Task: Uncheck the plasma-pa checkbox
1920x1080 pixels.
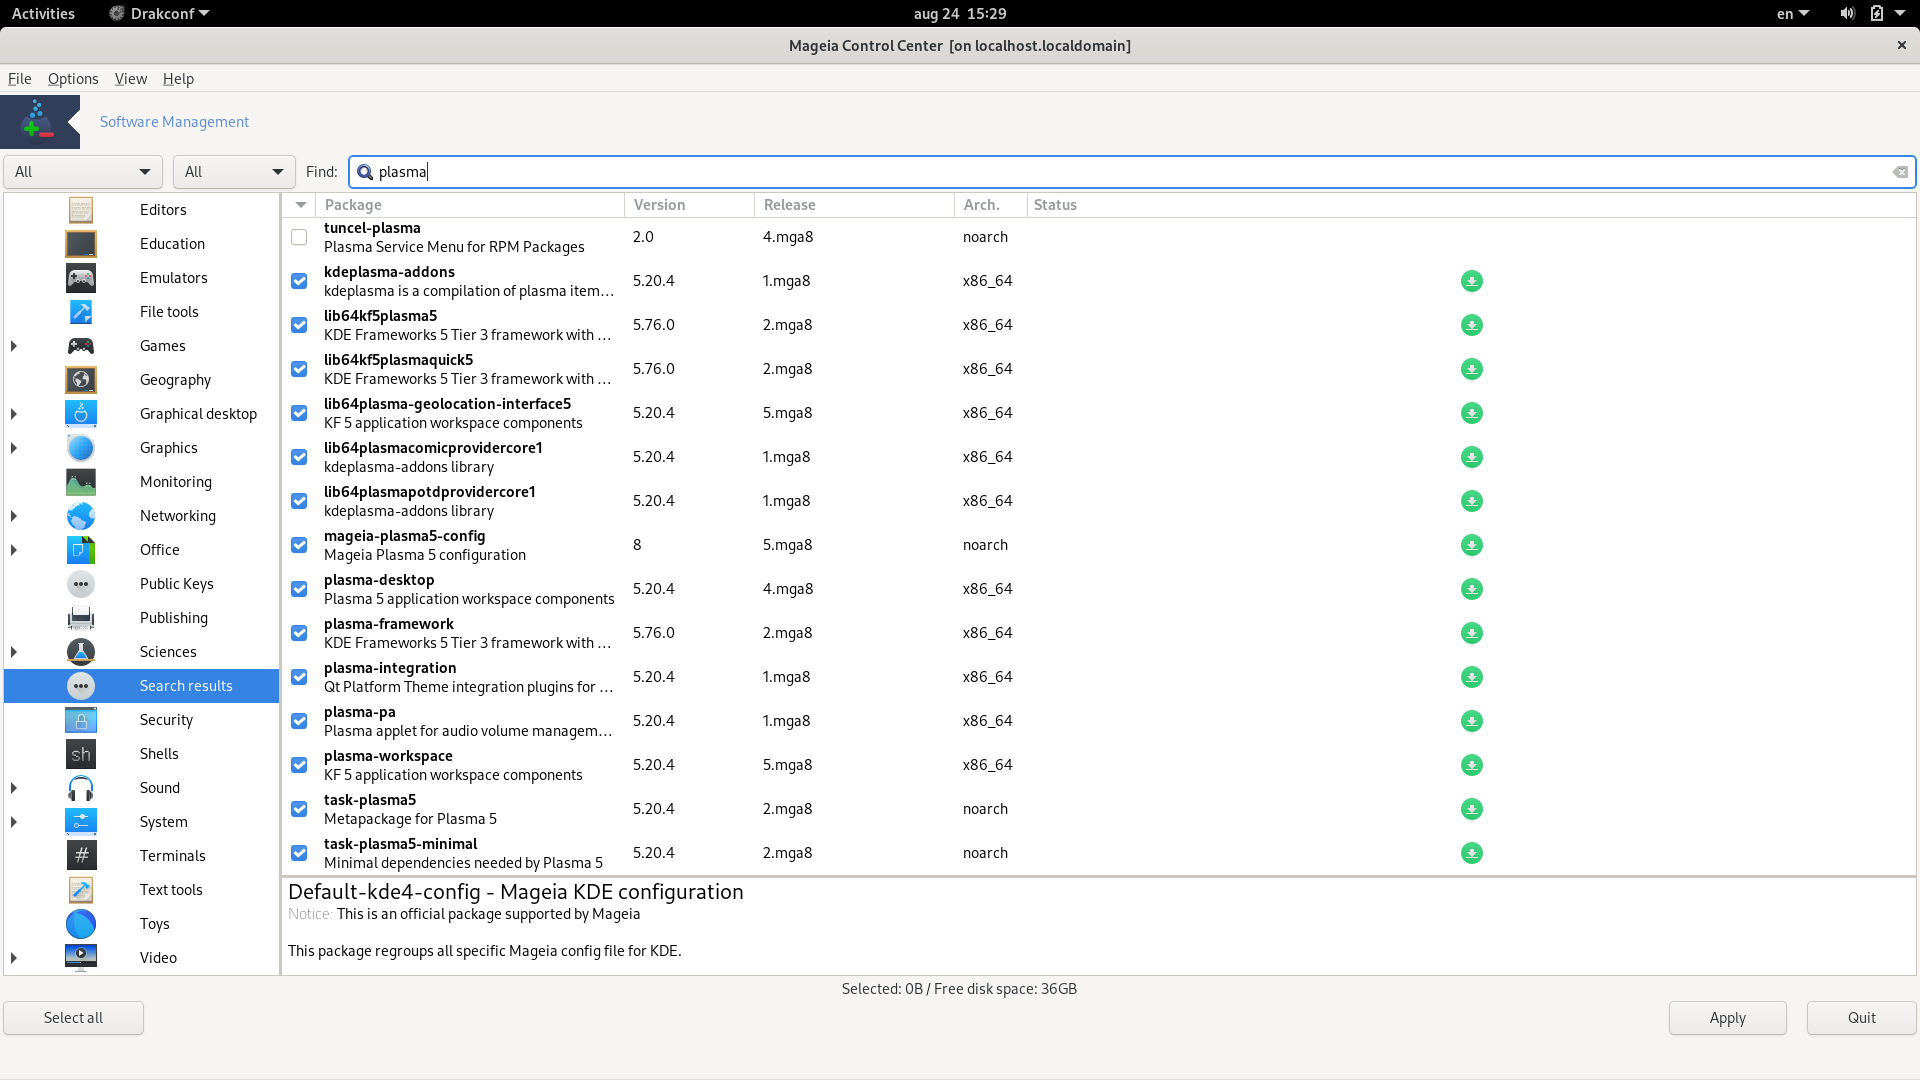Action: (x=299, y=721)
